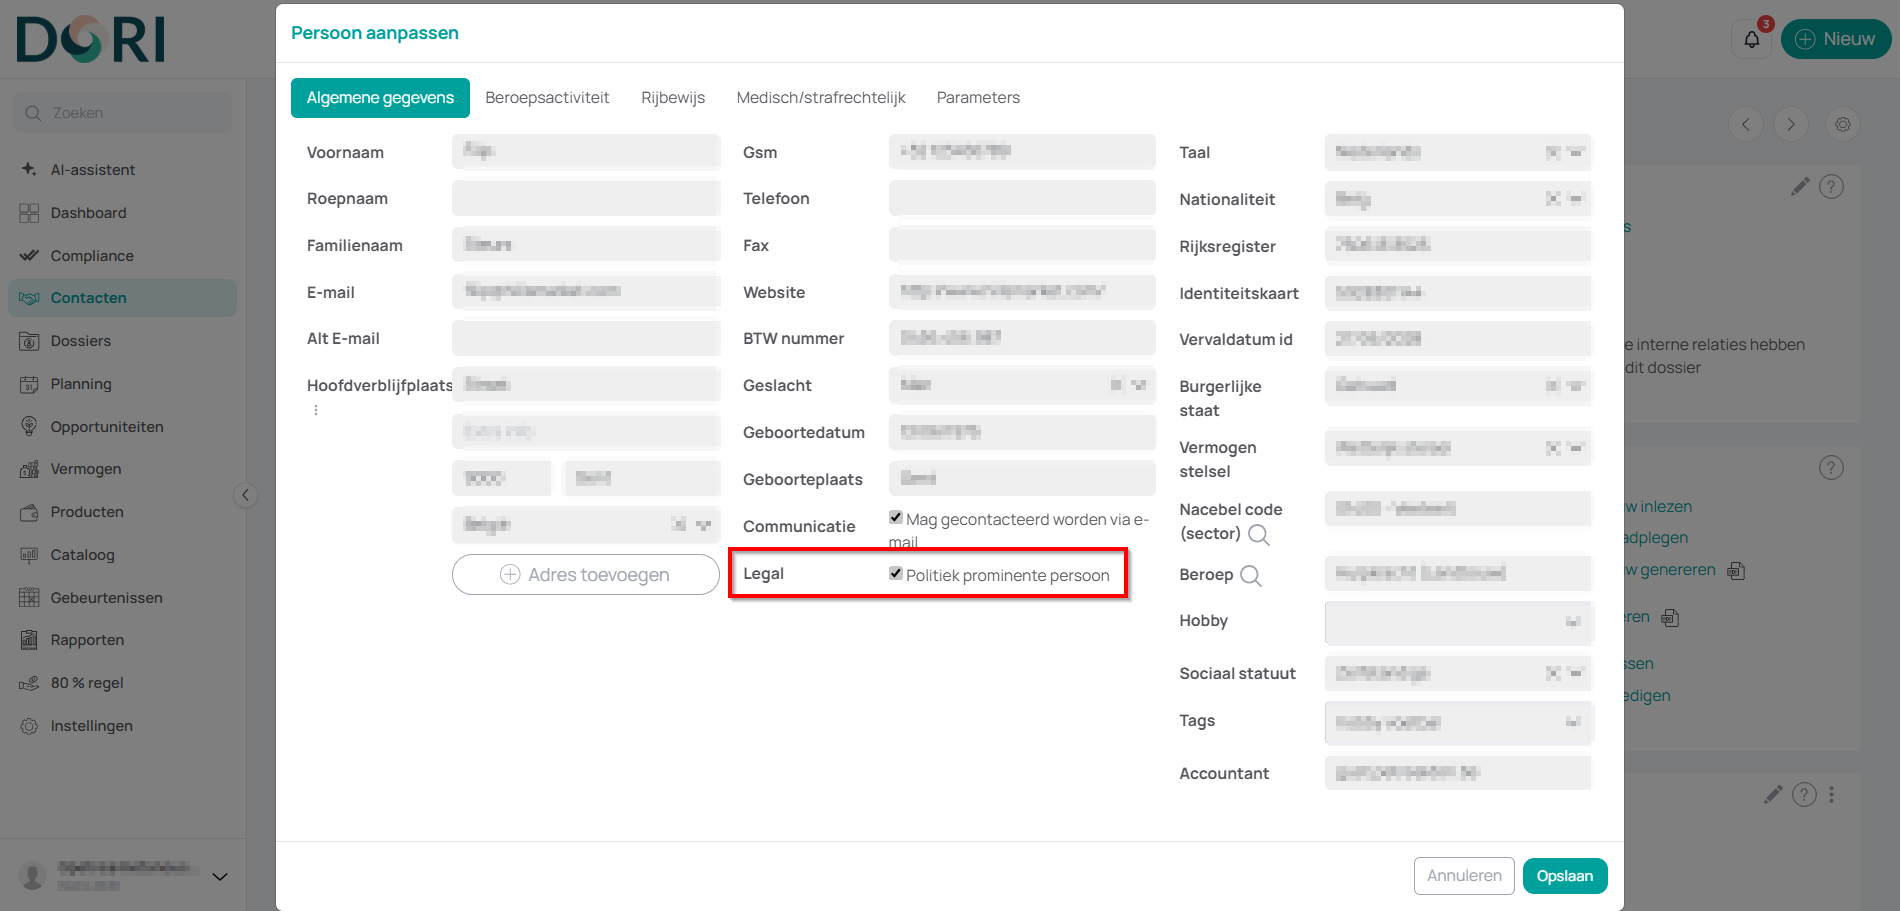Open the Vermogen stelsel dropdown
The image size is (1901, 911).
1458,448
